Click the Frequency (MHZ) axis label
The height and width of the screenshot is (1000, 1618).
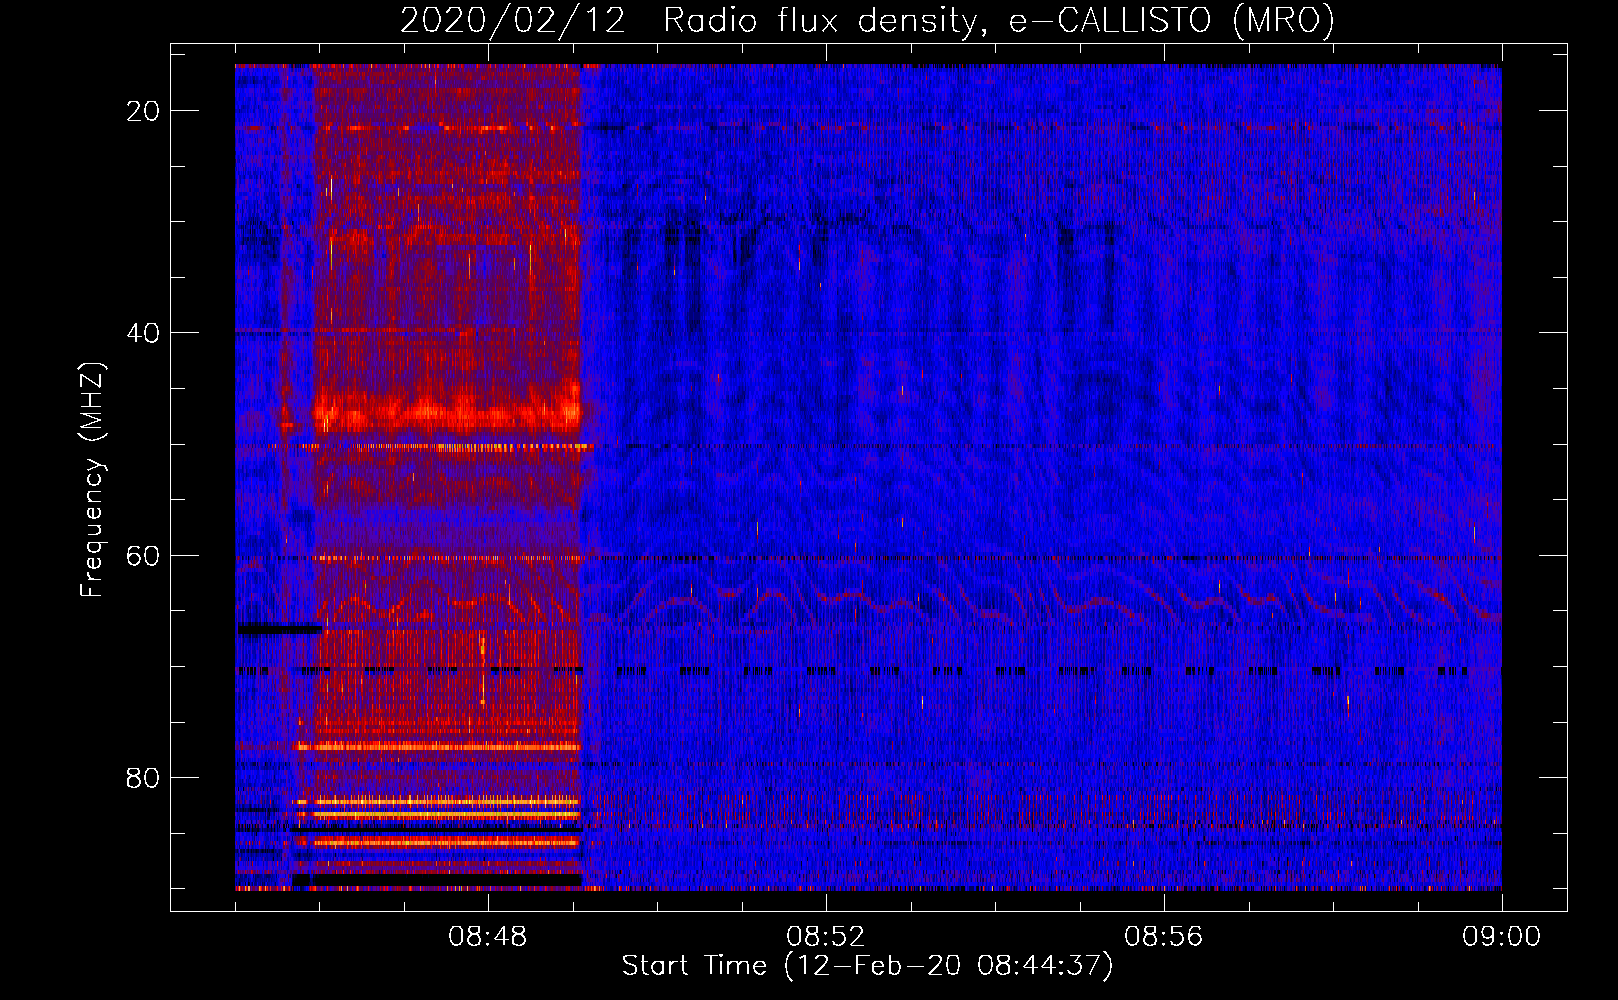click(x=92, y=480)
